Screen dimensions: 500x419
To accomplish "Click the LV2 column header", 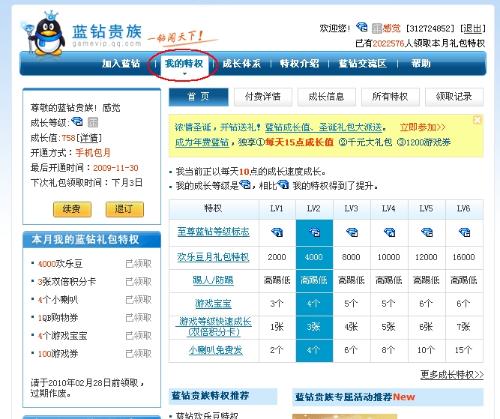I will click(x=314, y=209).
